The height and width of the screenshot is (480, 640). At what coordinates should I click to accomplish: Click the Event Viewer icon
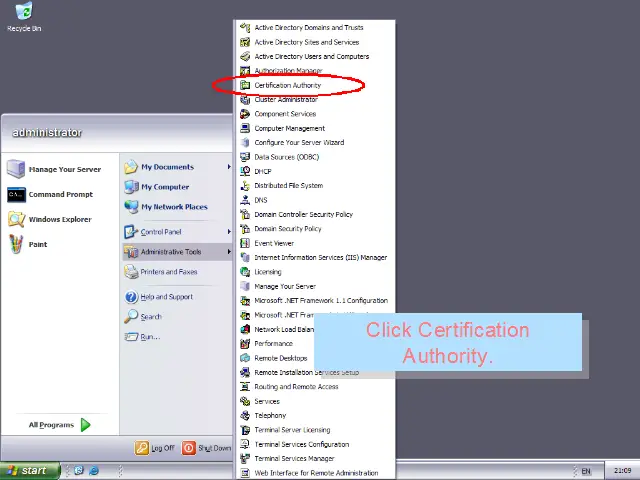(245, 243)
